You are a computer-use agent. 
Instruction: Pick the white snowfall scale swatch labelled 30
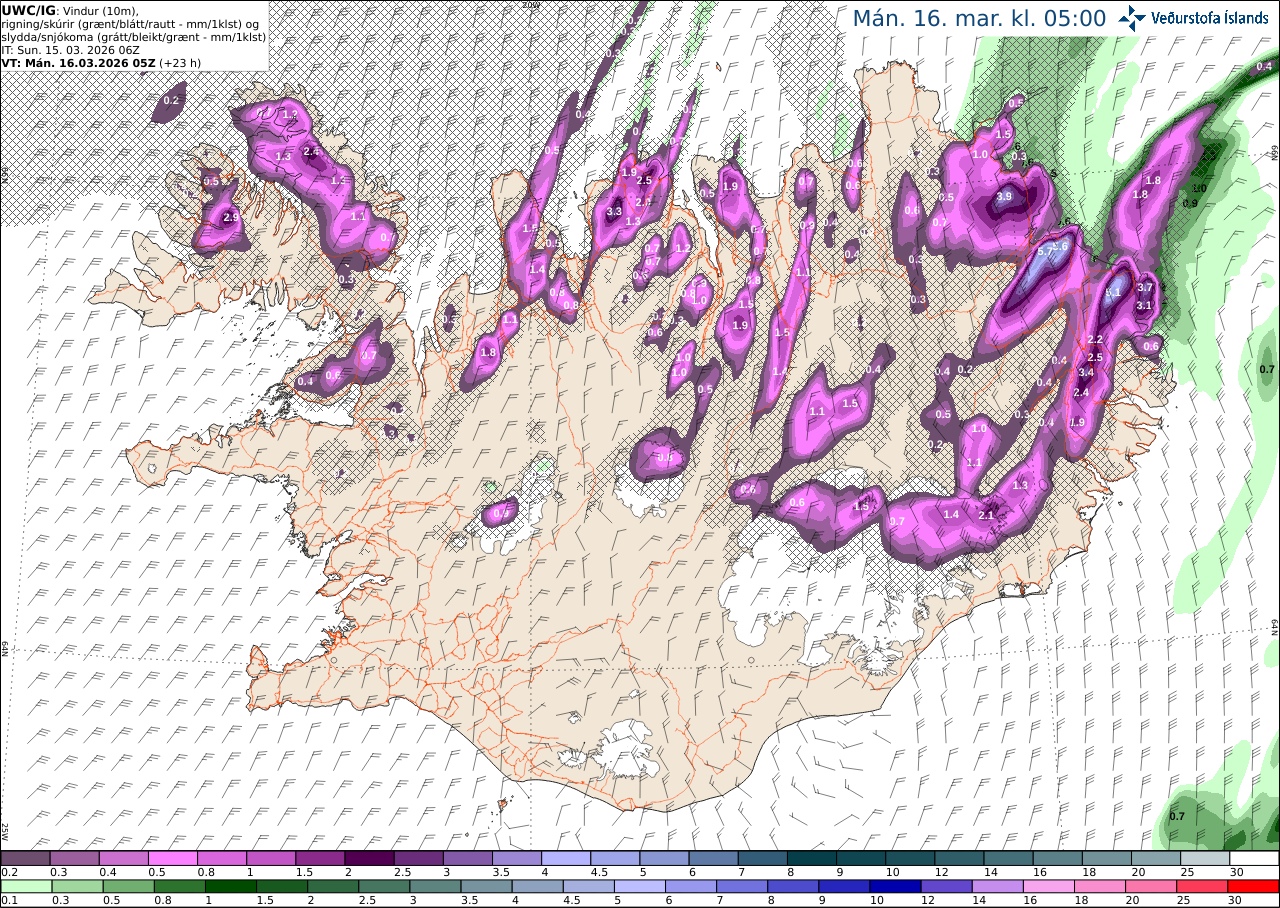1255,858
